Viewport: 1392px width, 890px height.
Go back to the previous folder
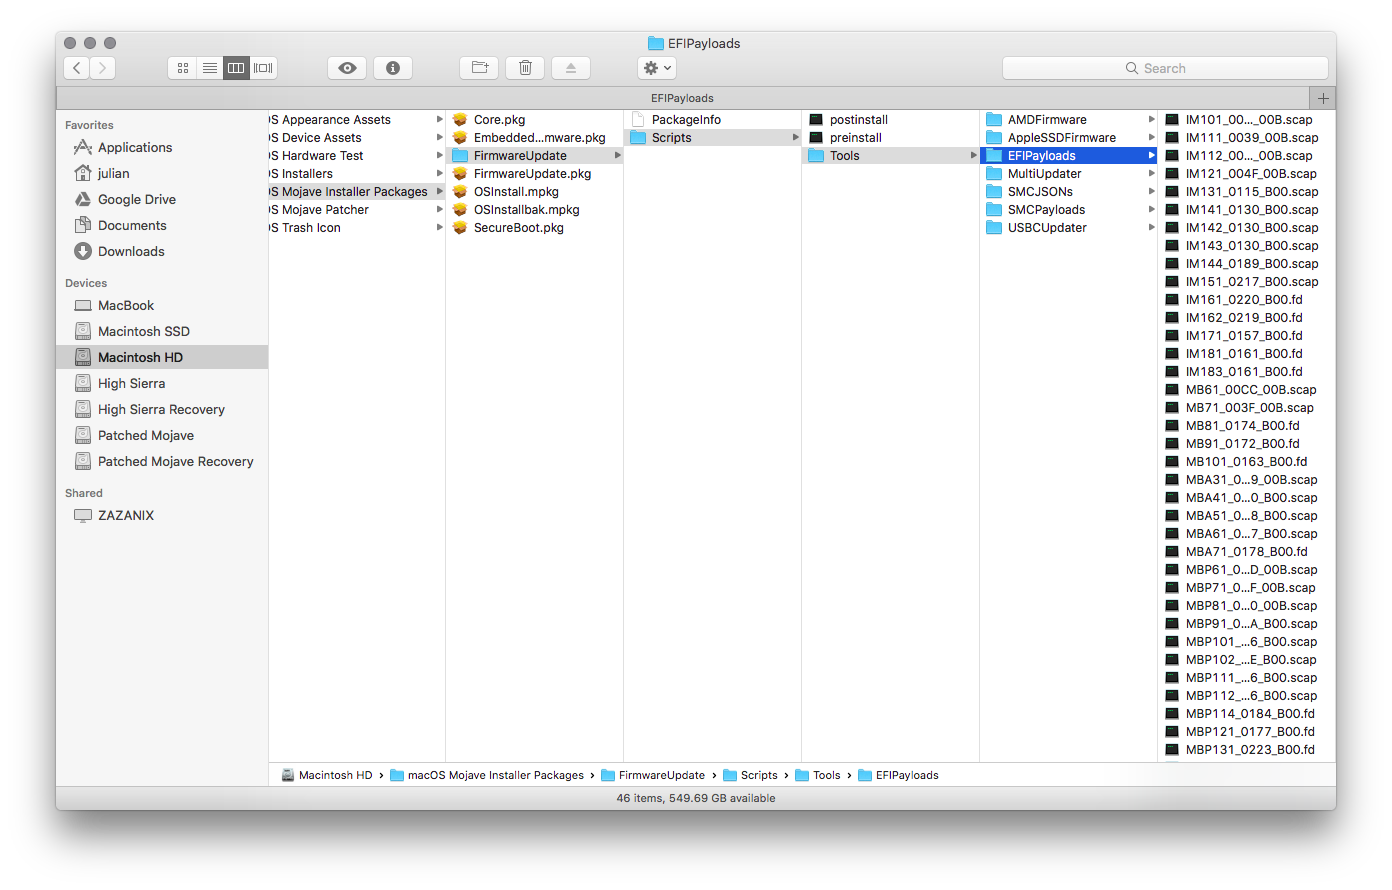click(77, 68)
